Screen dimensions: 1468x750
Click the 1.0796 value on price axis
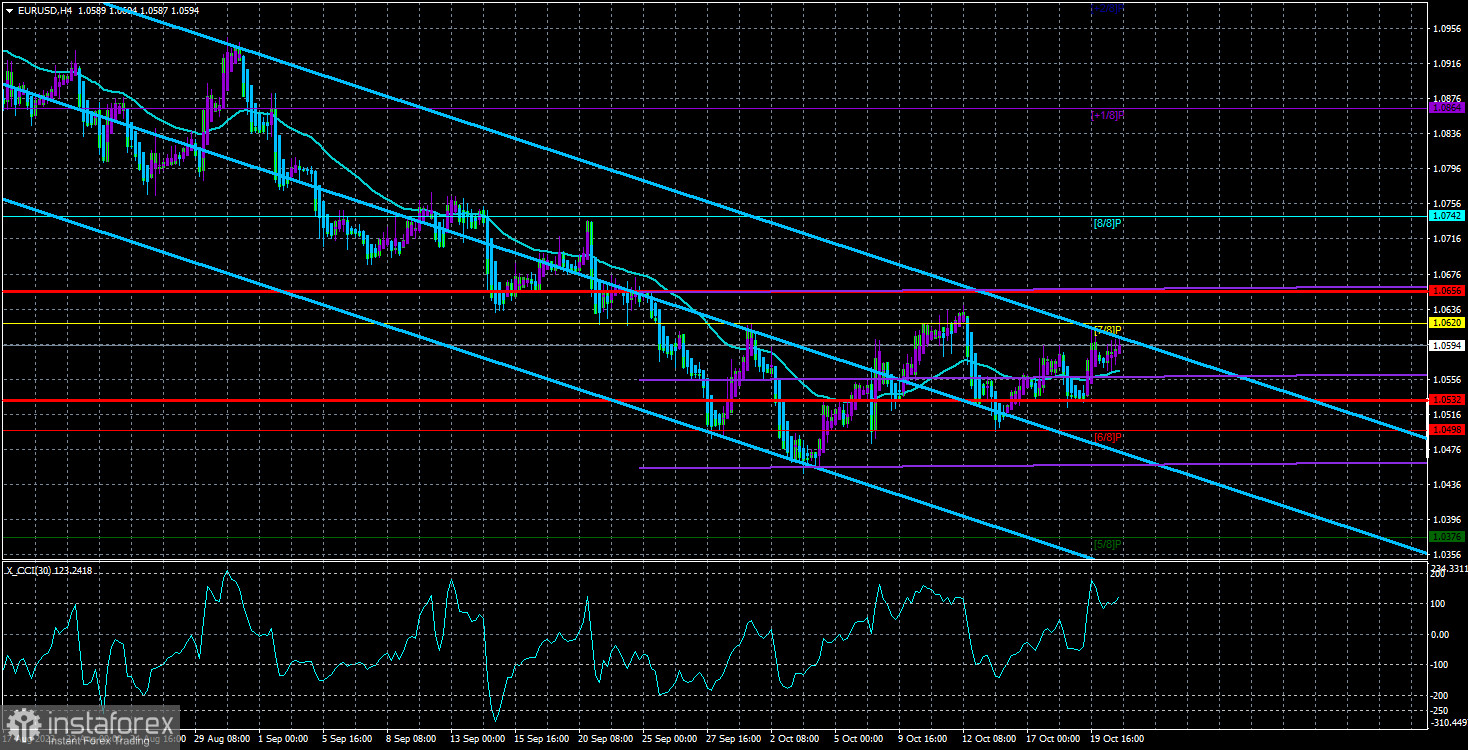[x=1447, y=168]
